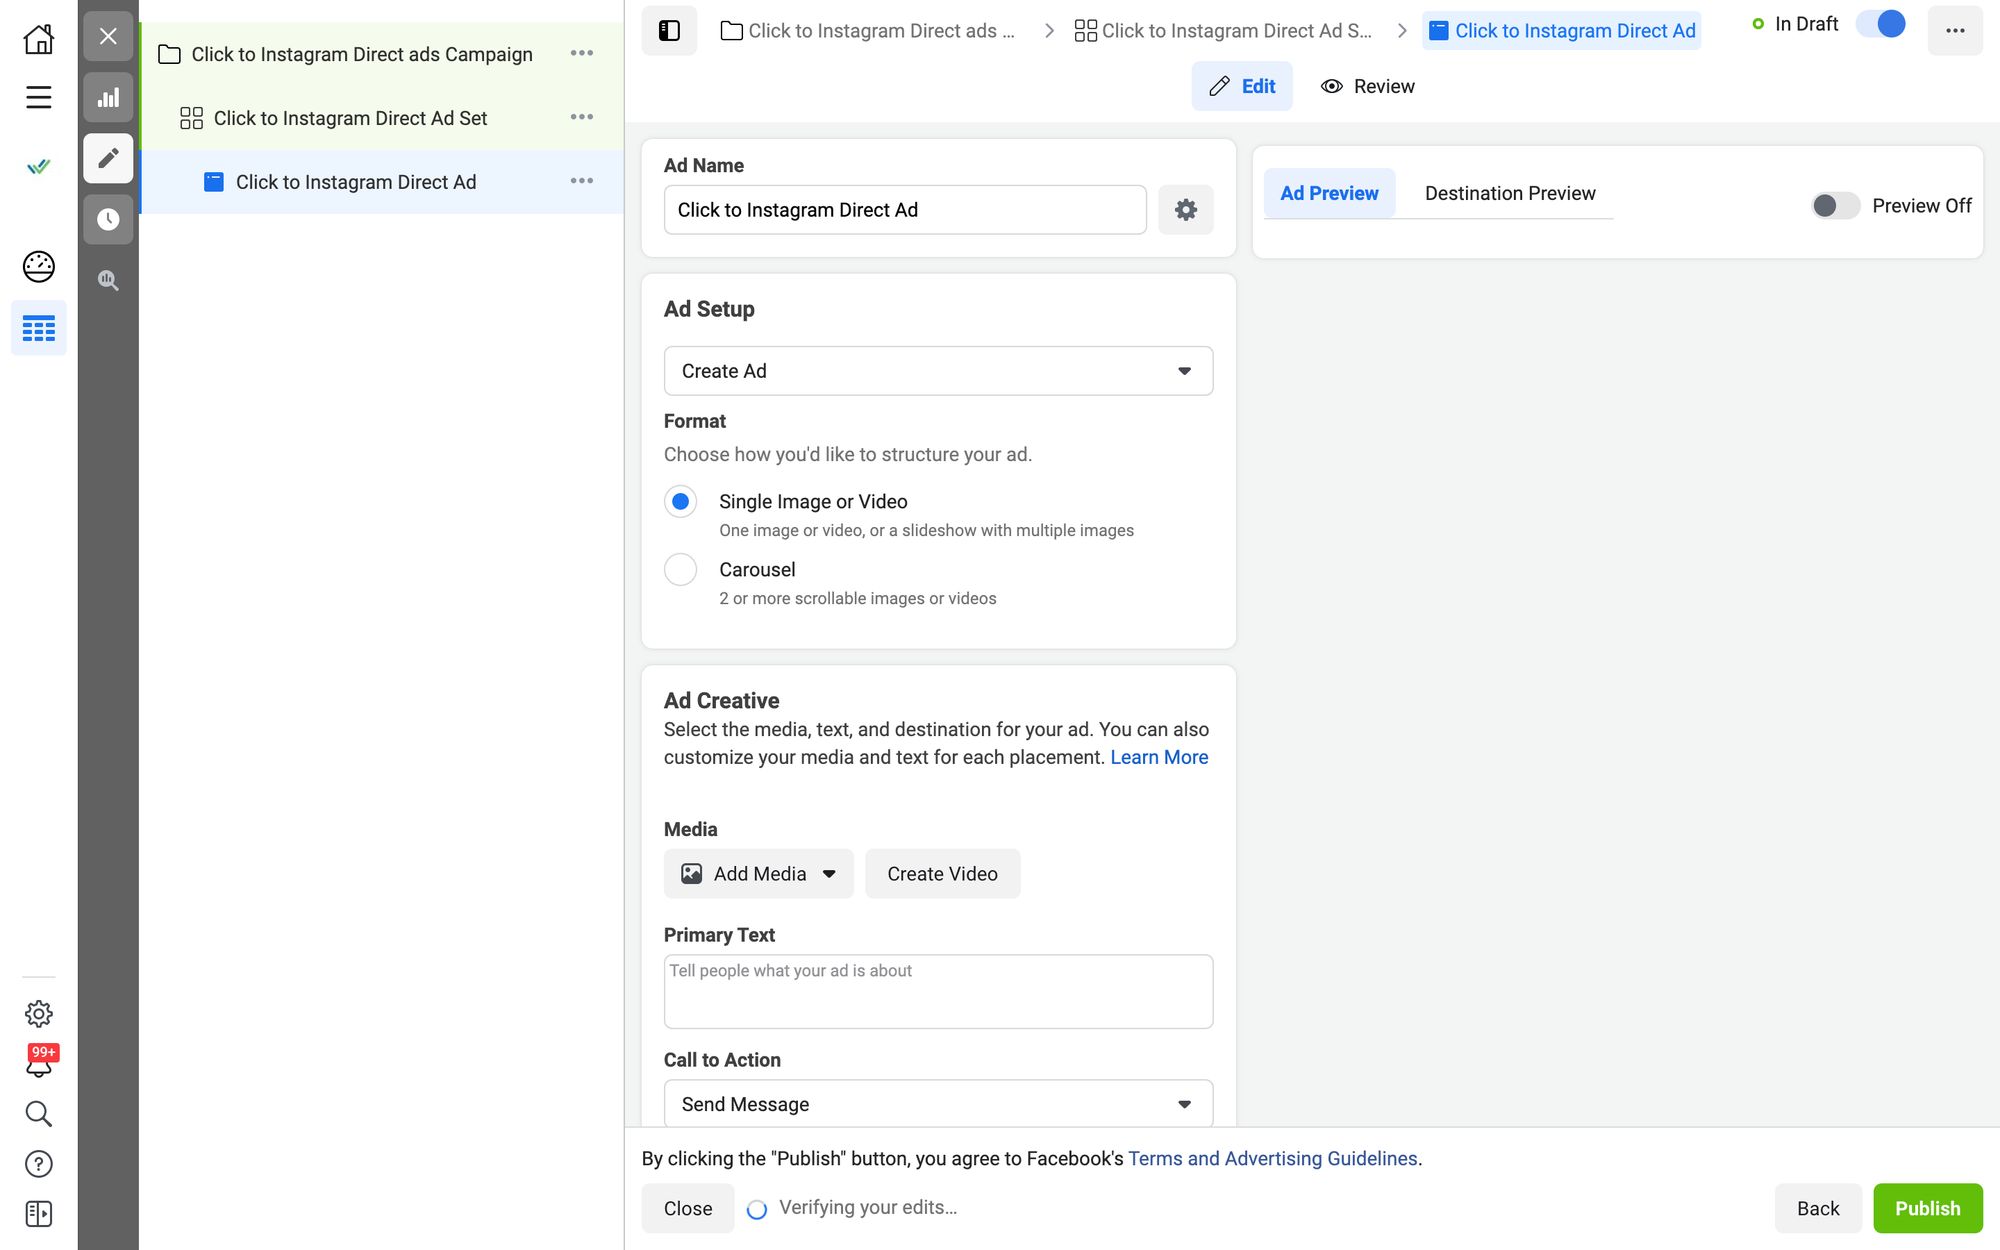Switch to the Destination Preview tab

1509,193
